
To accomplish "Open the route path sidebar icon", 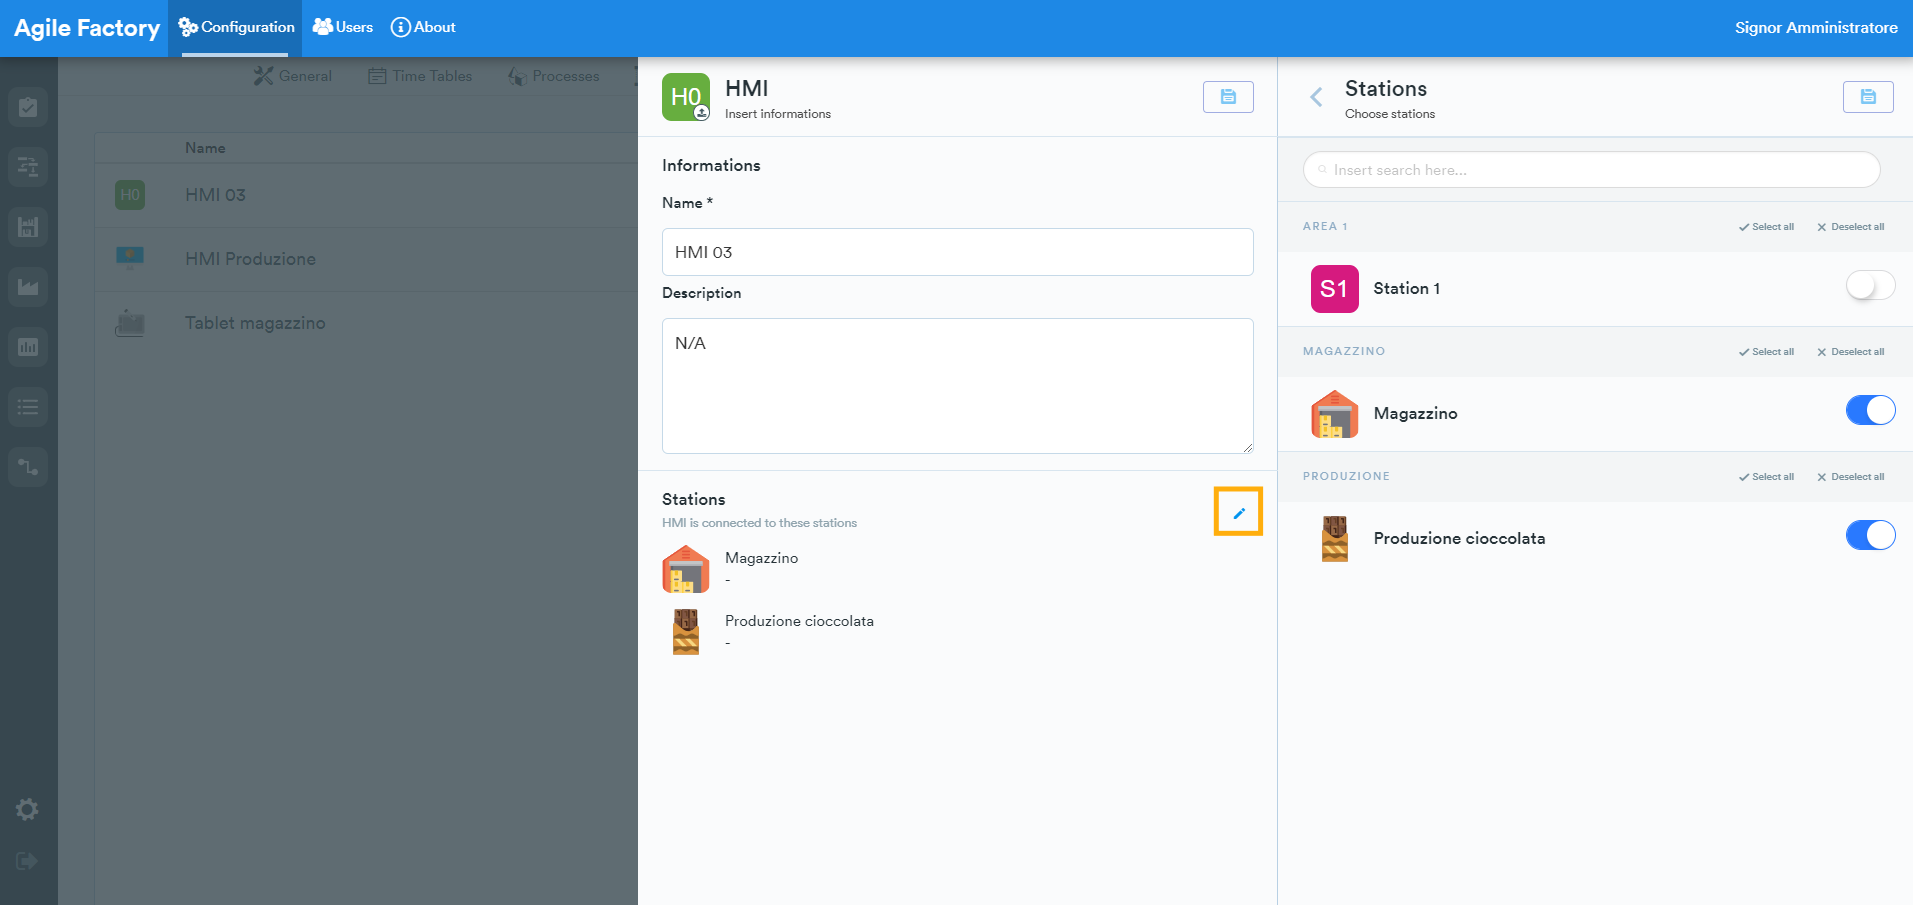I will click(28, 467).
